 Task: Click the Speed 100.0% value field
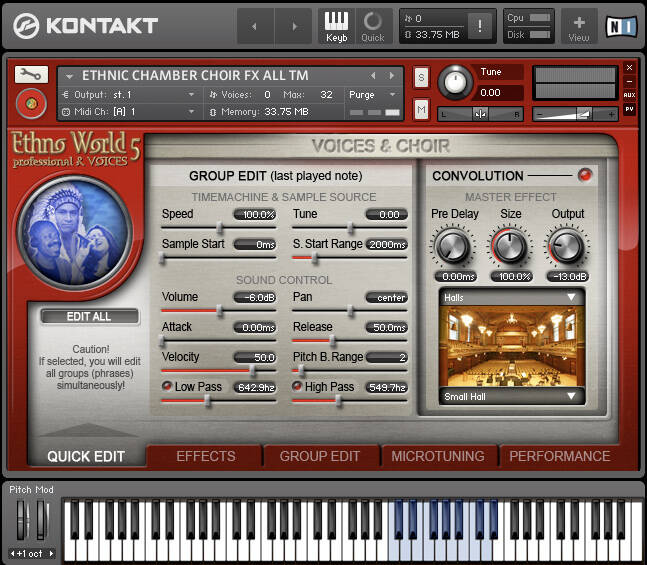[255, 215]
